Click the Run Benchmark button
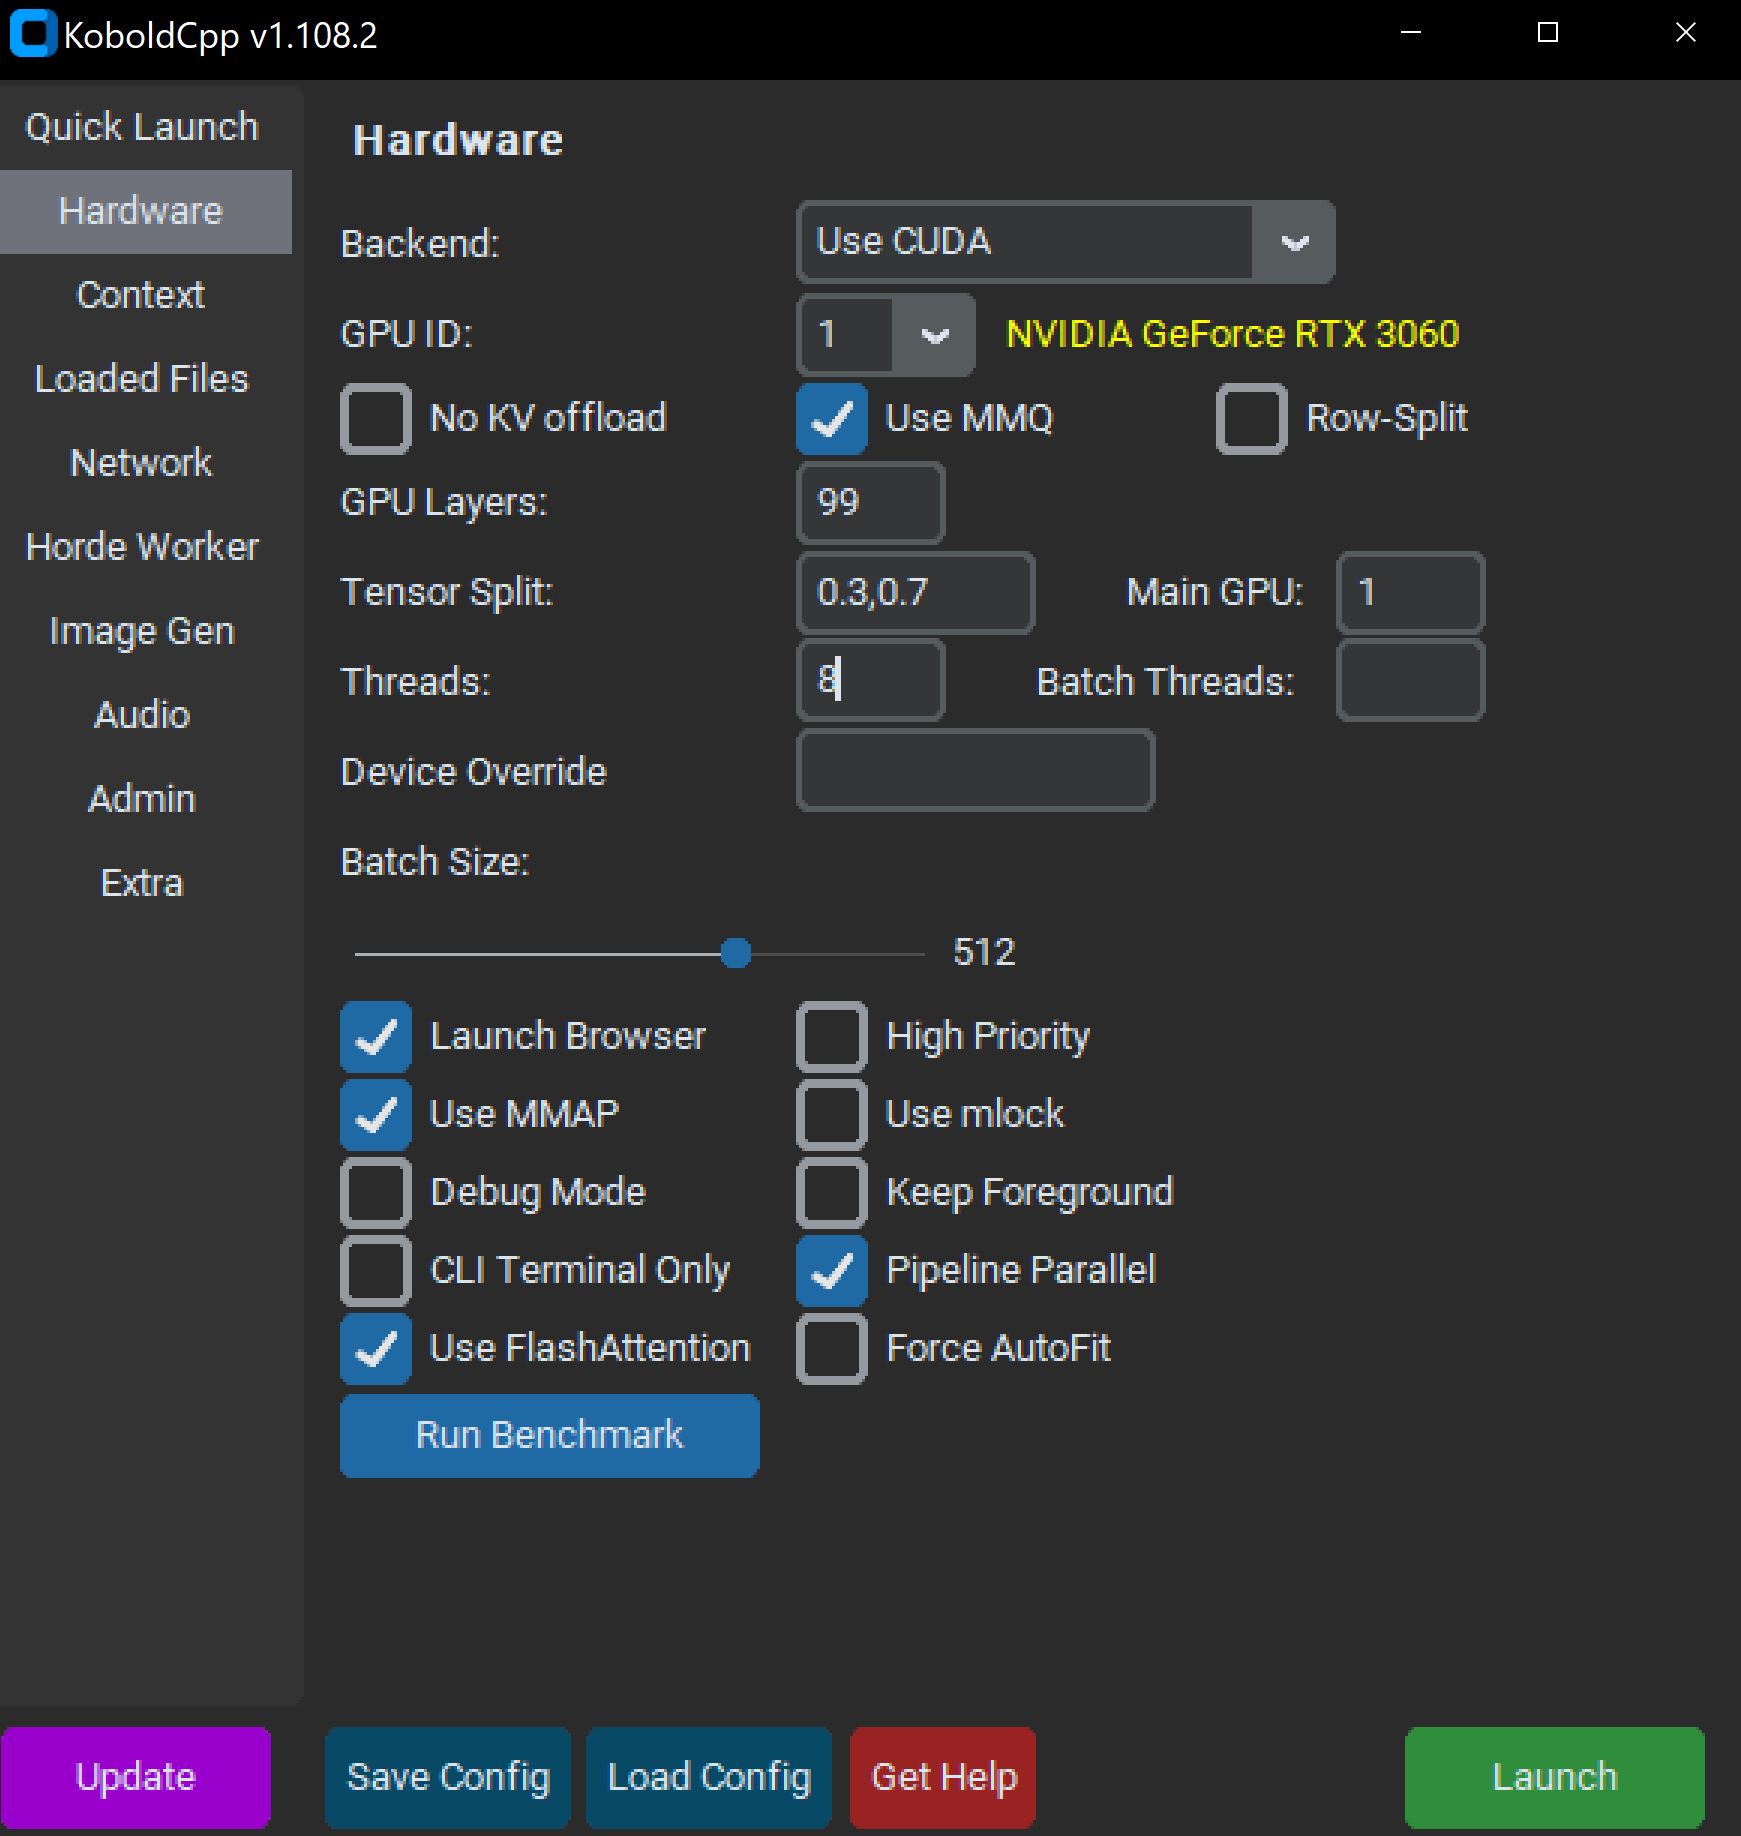This screenshot has height=1836, width=1741. point(550,1435)
